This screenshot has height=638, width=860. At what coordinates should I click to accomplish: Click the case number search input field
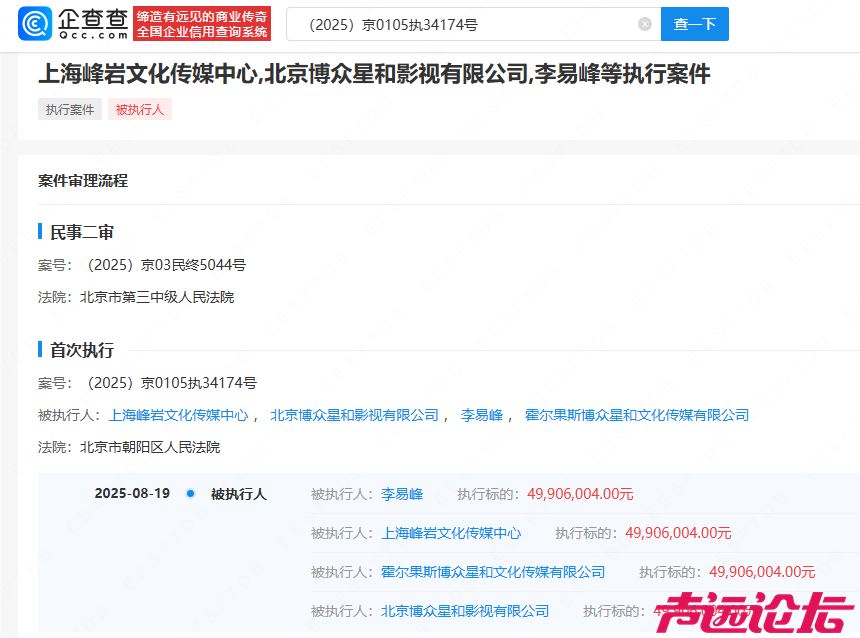[x=450, y=23]
